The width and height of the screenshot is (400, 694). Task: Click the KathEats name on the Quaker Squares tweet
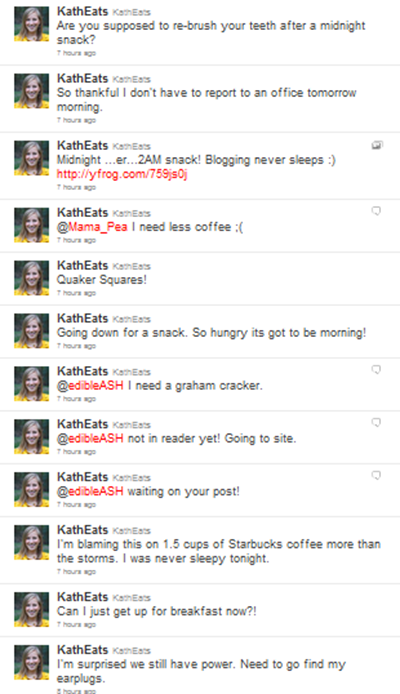(82, 266)
